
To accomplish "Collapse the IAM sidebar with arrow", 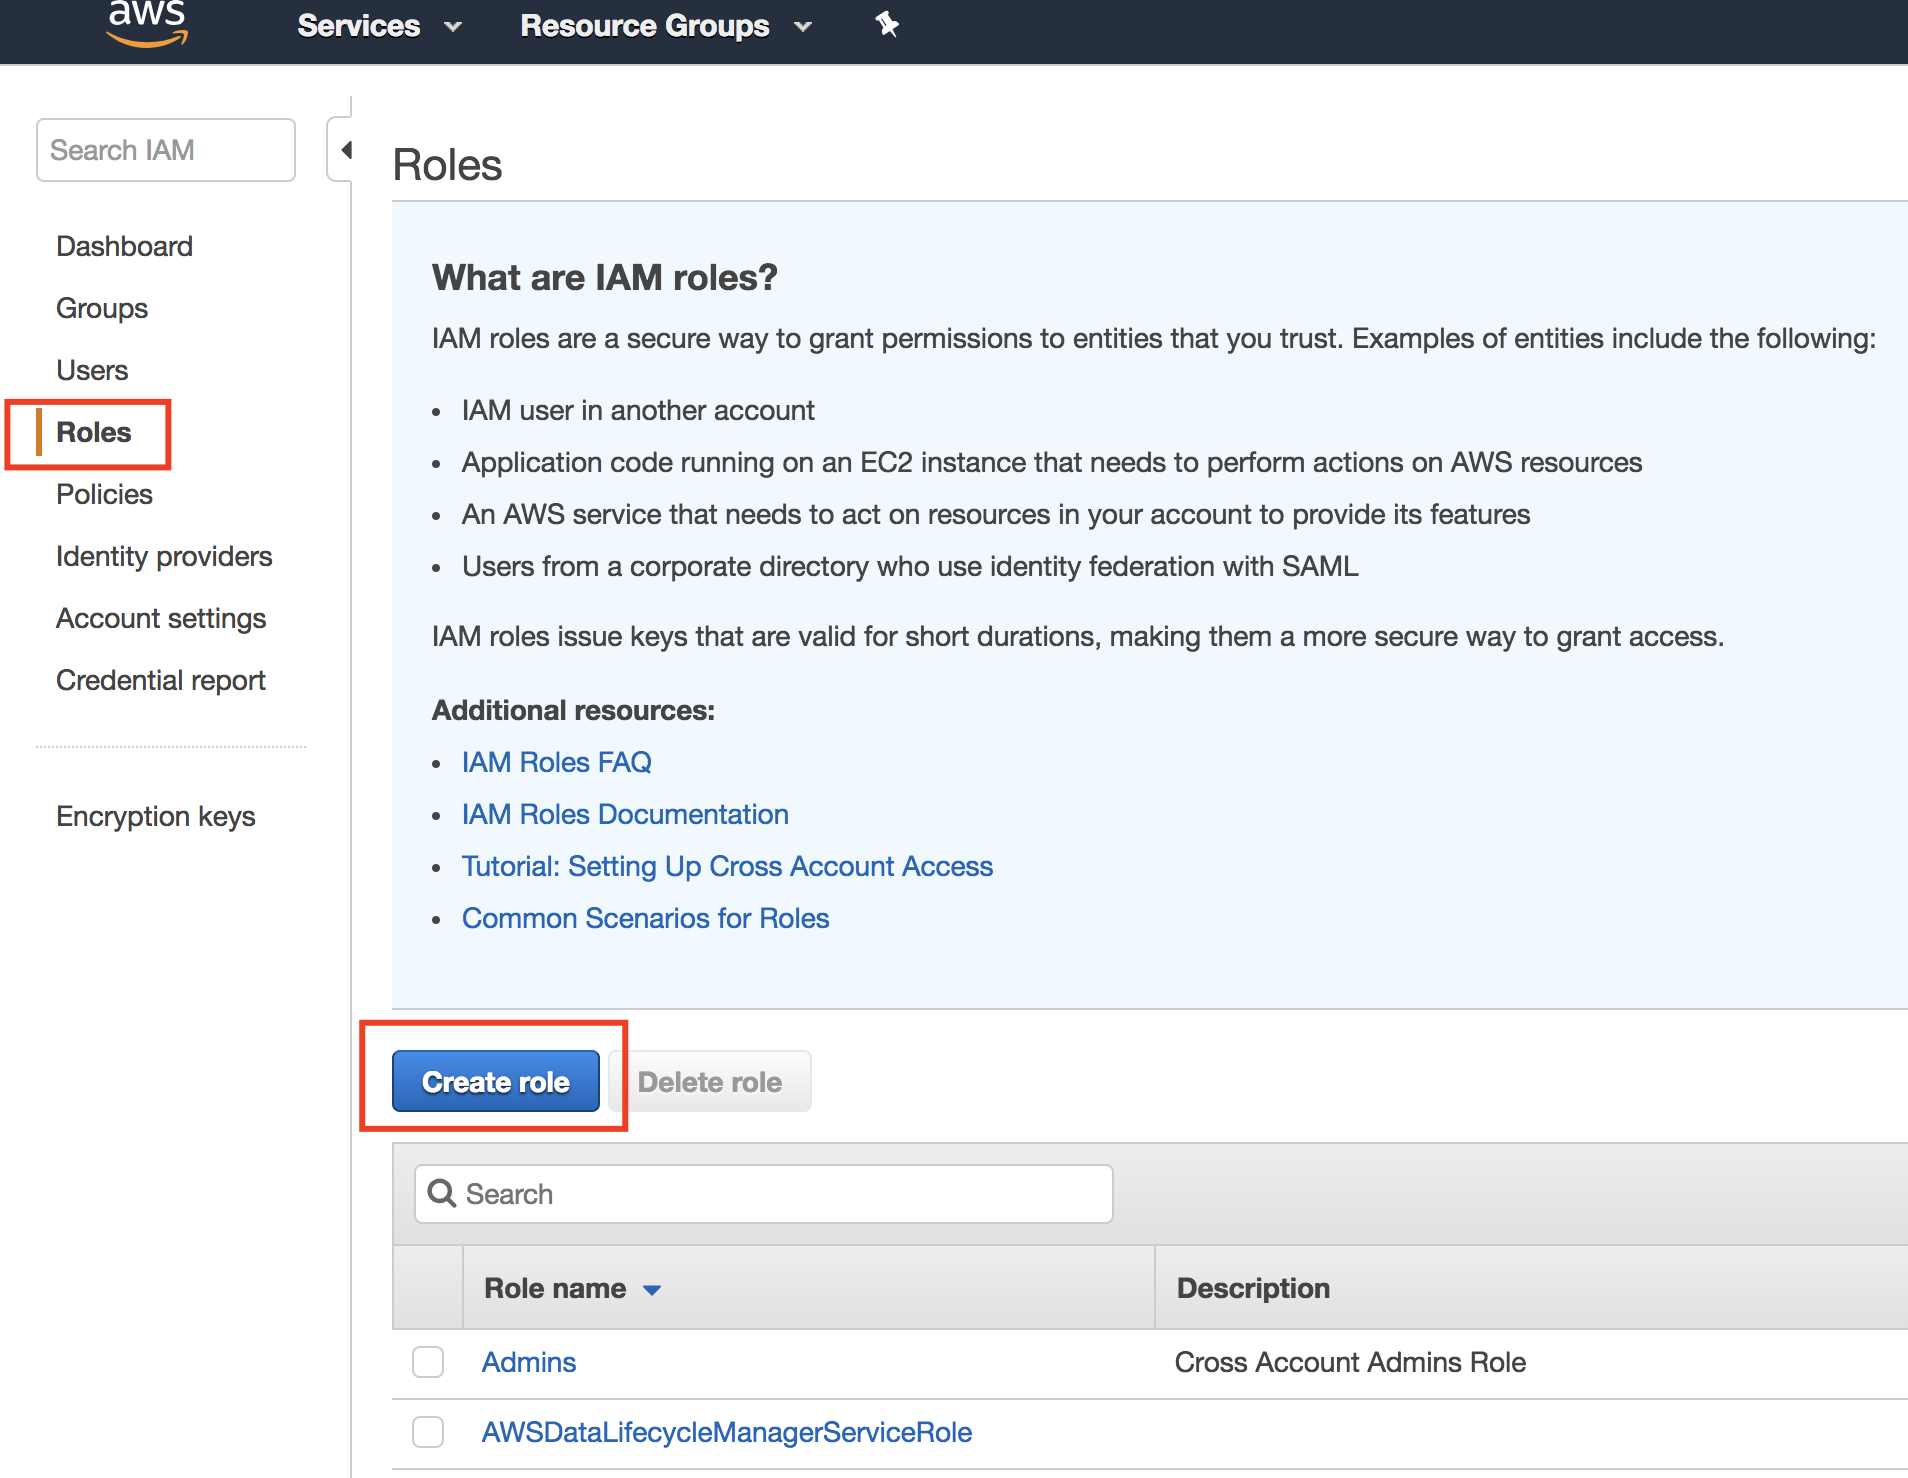I will [345, 150].
